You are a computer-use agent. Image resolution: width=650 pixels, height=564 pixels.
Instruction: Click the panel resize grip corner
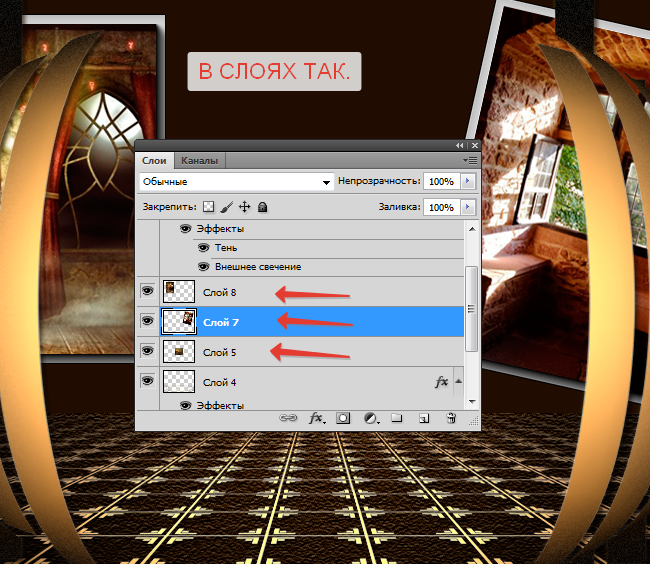point(473,421)
